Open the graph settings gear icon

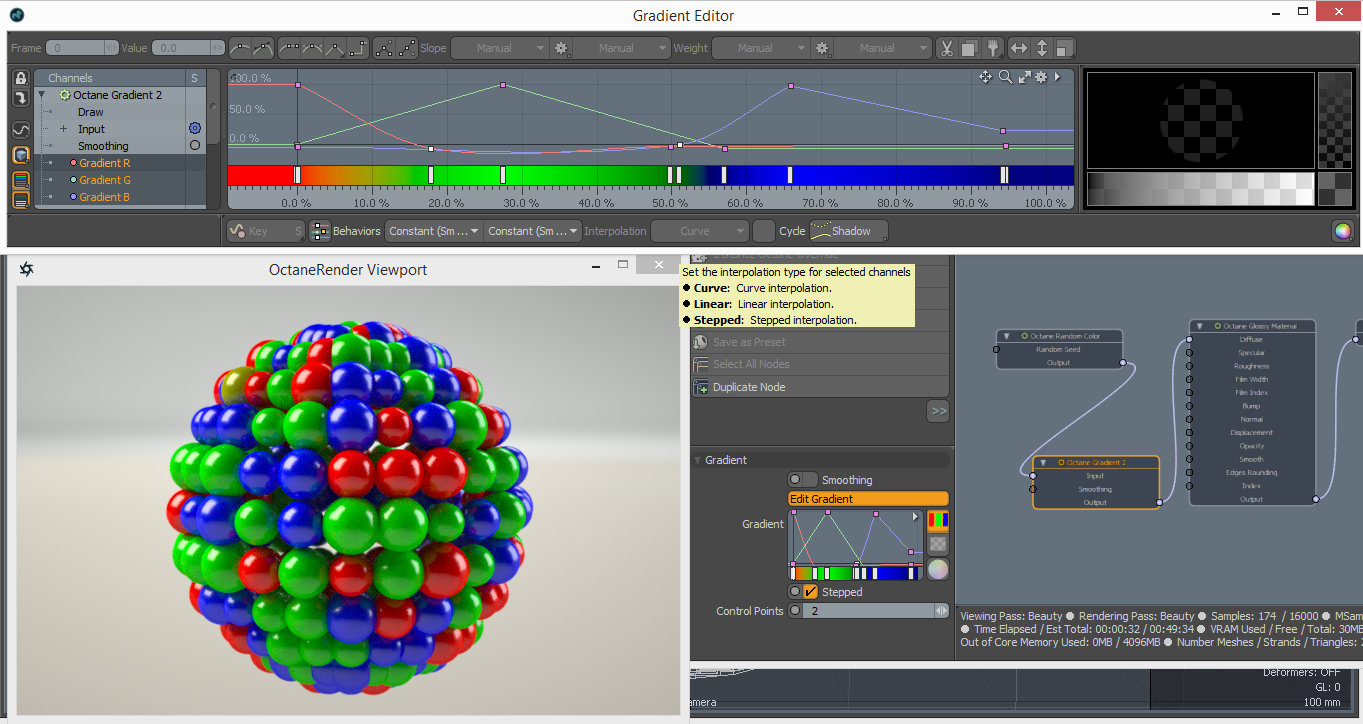click(x=1041, y=77)
